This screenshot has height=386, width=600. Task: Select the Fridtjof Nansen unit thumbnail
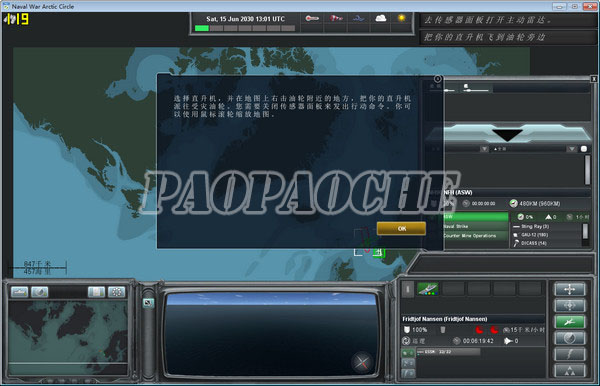(427, 289)
